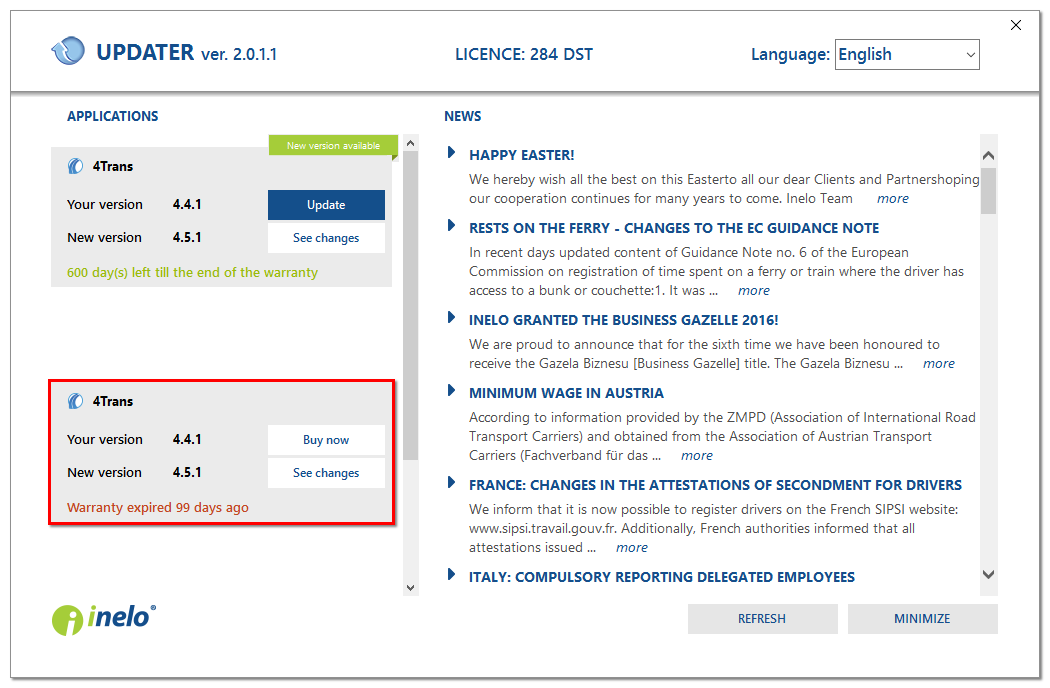Click the Update button for 4Trans
This screenshot has height=688, width=1050.
[x=326, y=205]
